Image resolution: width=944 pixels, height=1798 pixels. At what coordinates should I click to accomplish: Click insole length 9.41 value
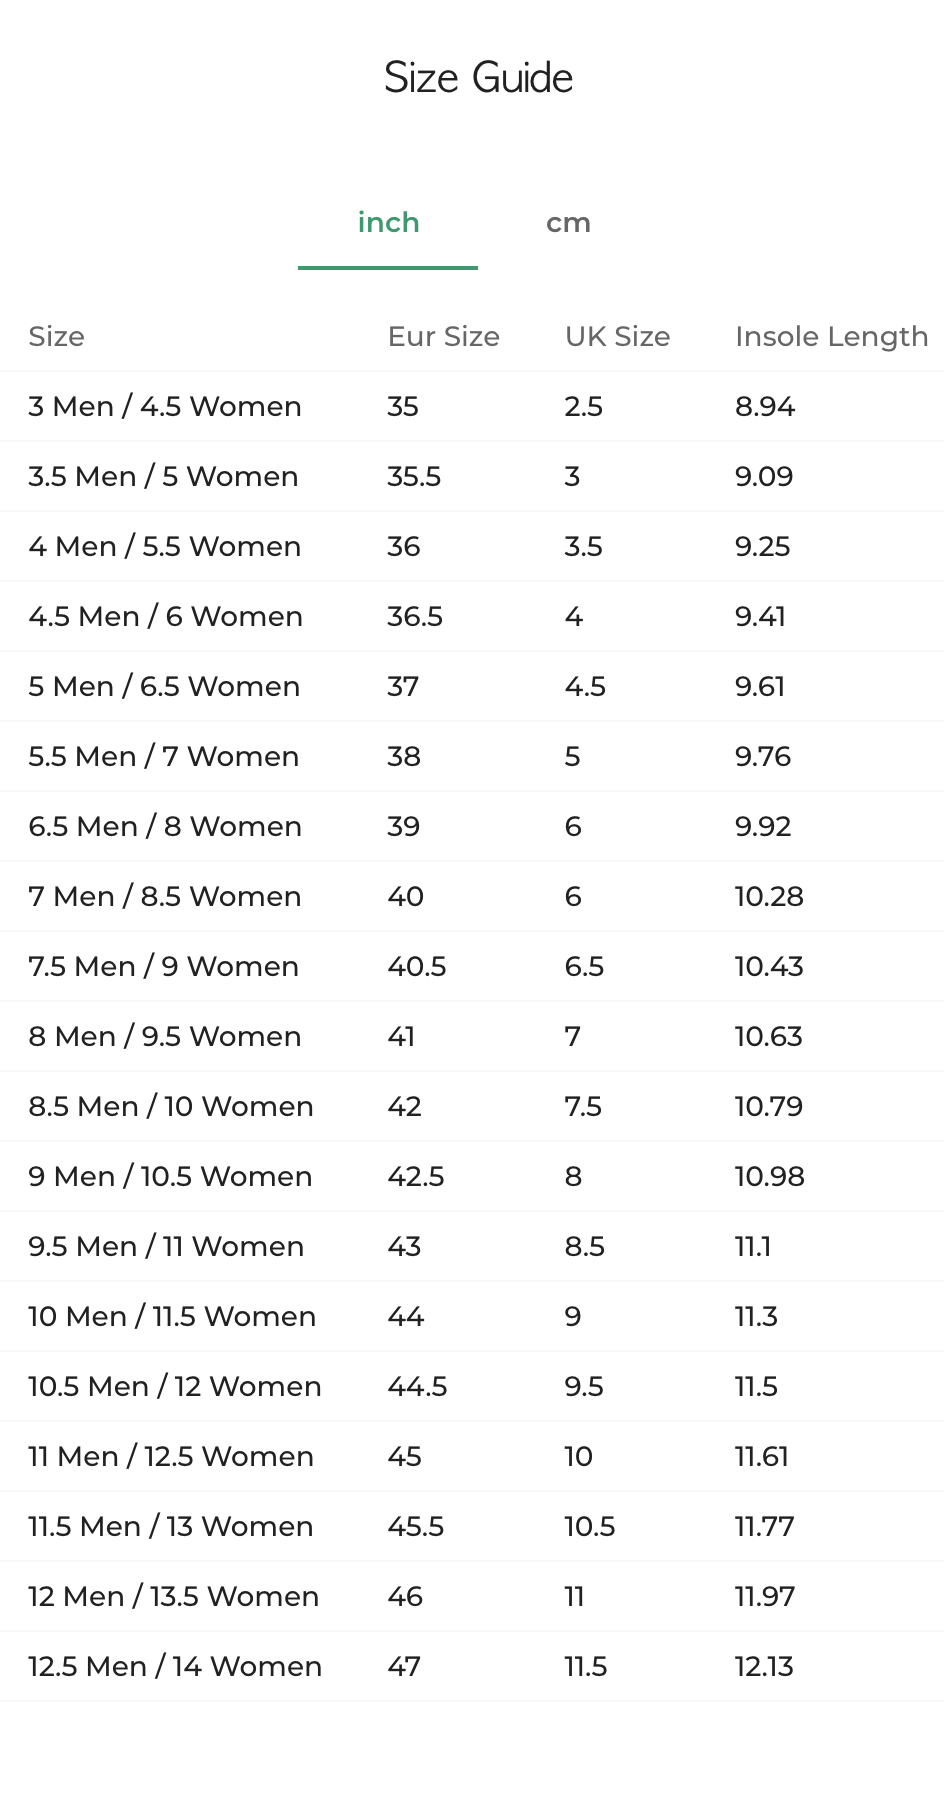coord(760,617)
